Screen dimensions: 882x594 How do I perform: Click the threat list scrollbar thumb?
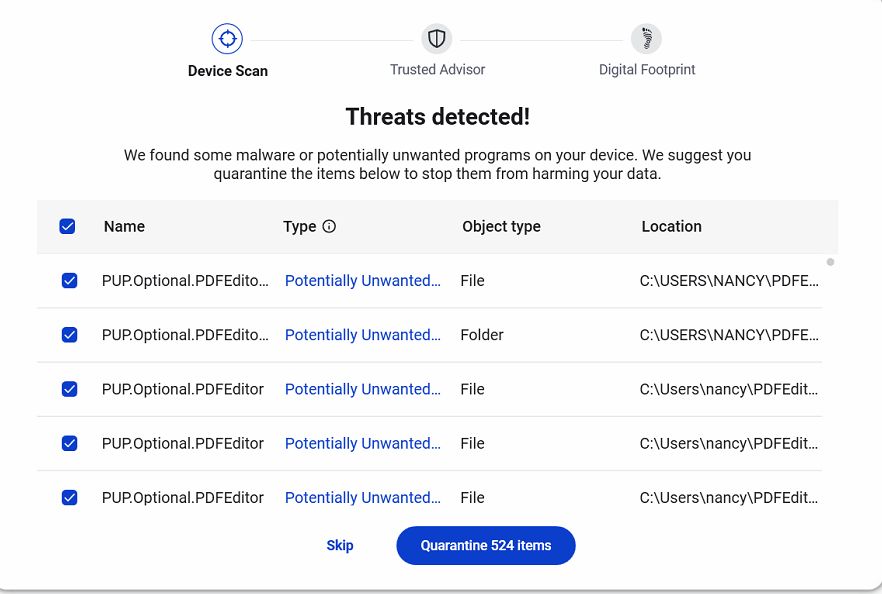(x=830, y=262)
